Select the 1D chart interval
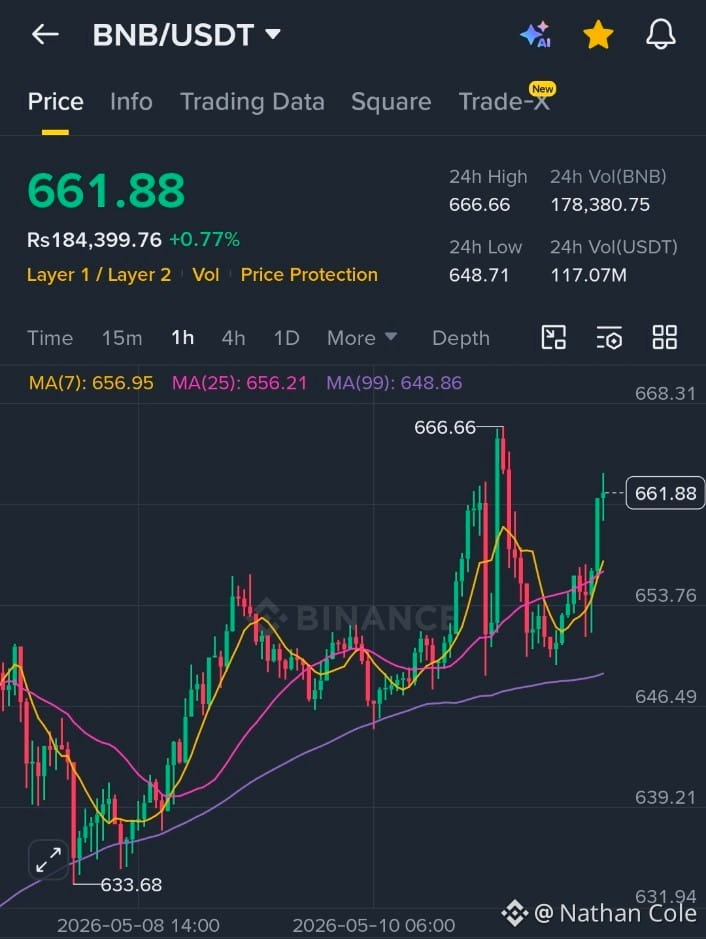The width and height of the screenshot is (706, 939). 286,338
